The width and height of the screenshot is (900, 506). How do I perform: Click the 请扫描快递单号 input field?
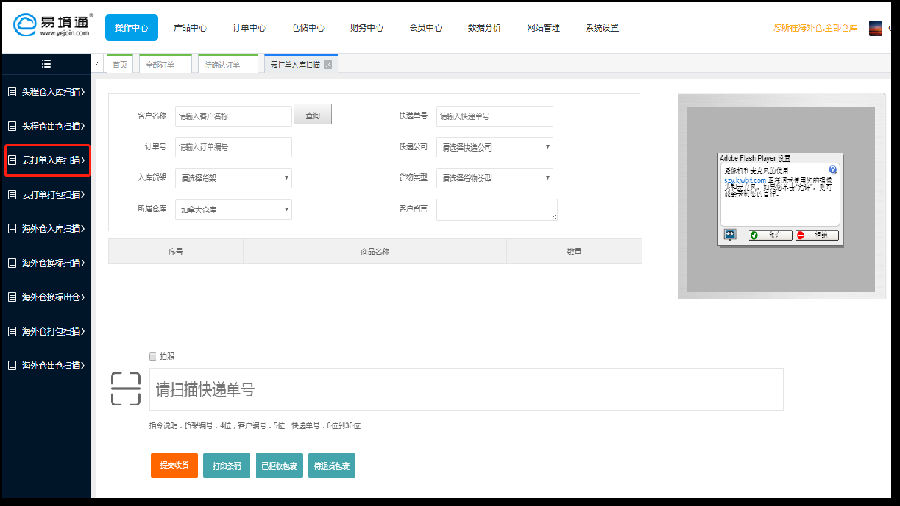(465, 389)
